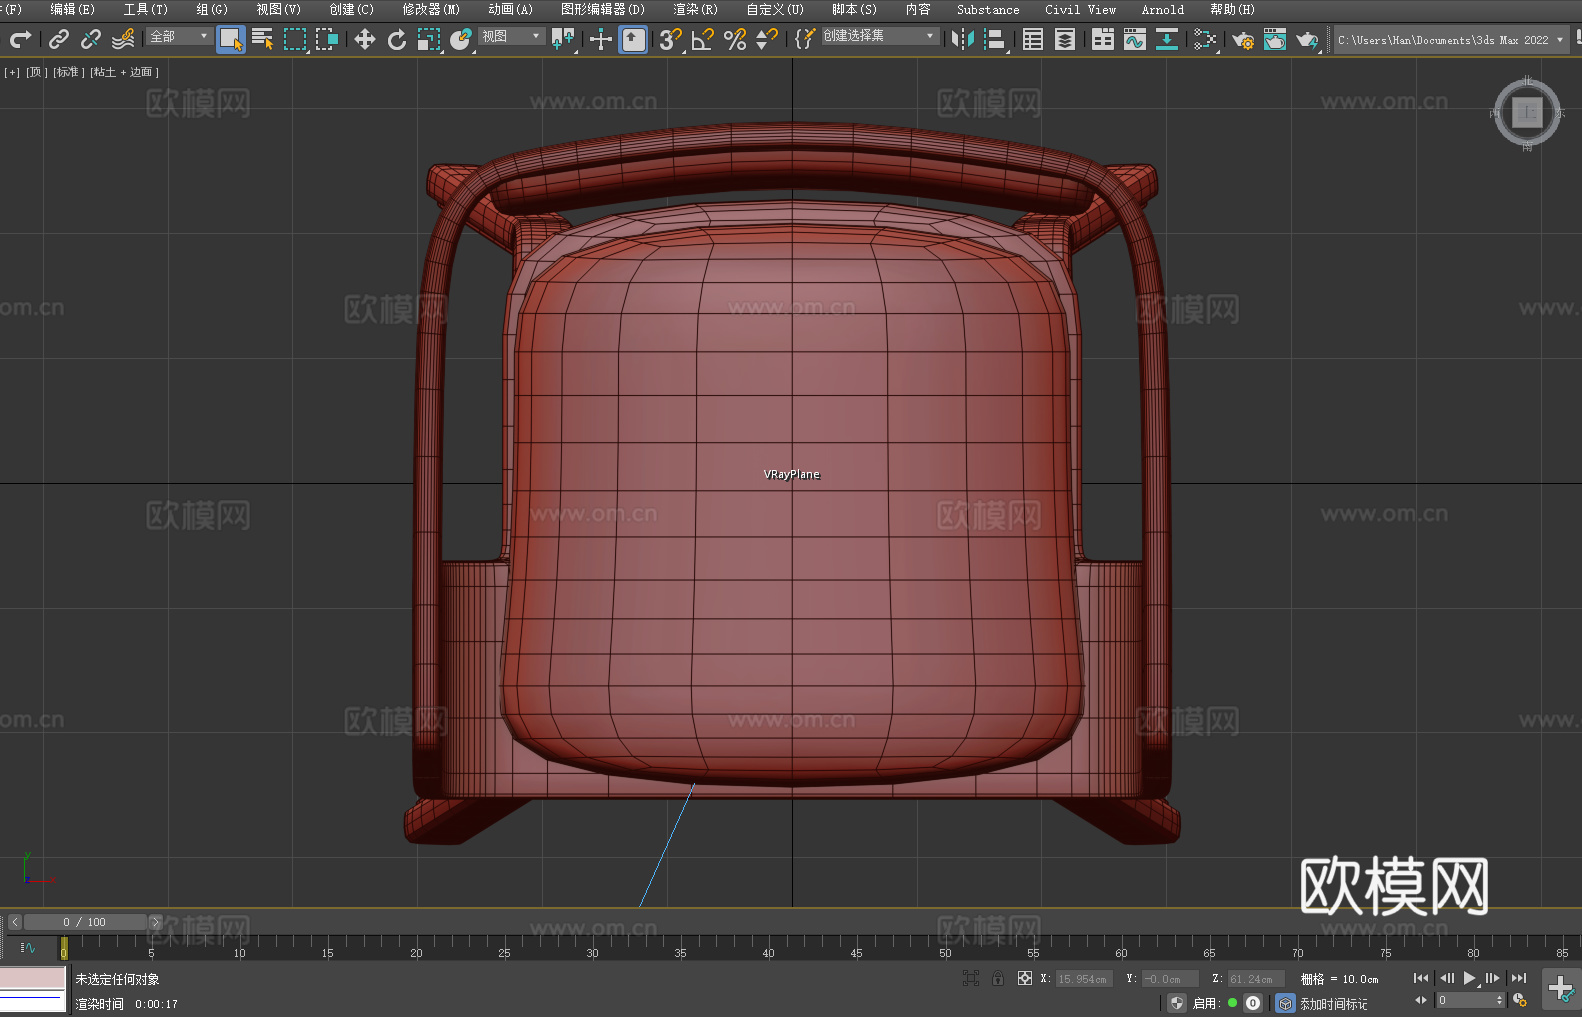This screenshot has width=1582, height=1017.
Task: Toggle Selection Lock padlock icon
Action: (x=998, y=978)
